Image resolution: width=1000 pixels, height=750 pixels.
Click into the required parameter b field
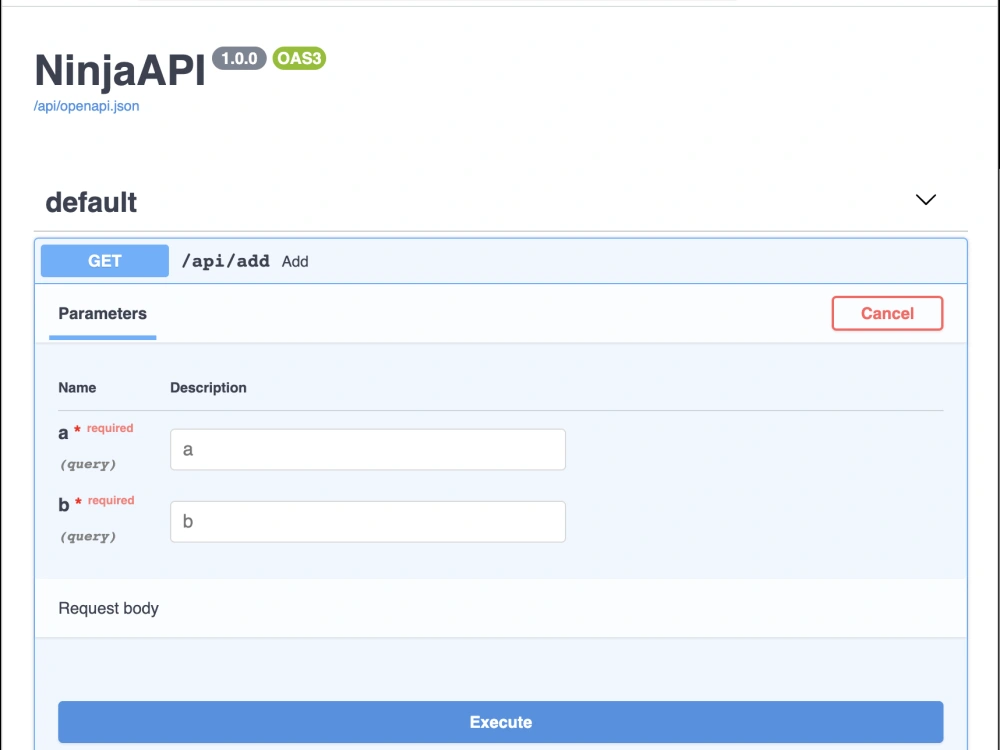pyautogui.click(x=367, y=521)
